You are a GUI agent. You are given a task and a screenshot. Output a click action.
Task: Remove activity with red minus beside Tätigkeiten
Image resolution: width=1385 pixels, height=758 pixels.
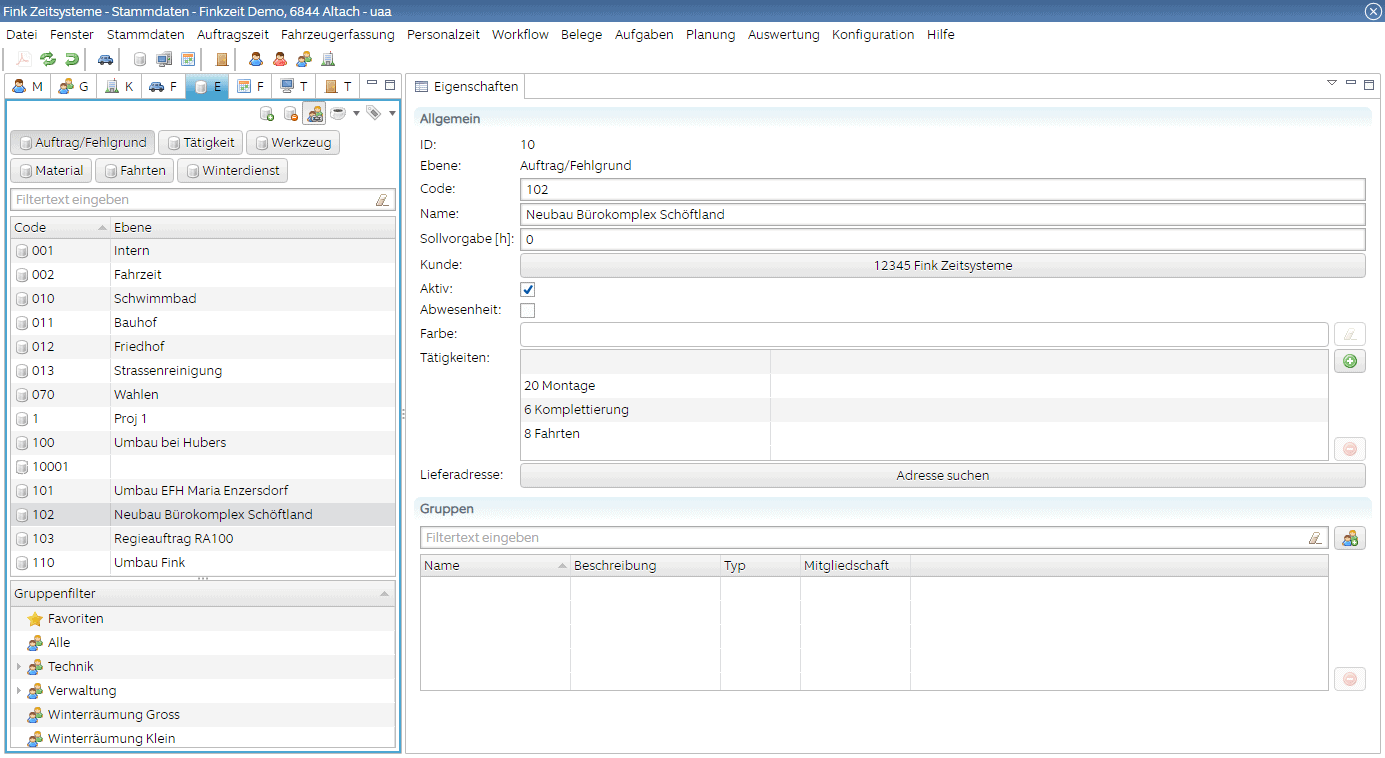(x=1350, y=449)
